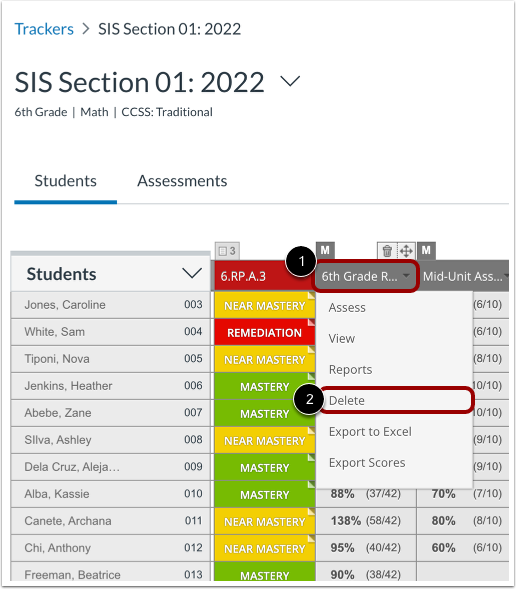The height and width of the screenshot is (589, 516).
Task: Select student Dela Cruz, Aleja…
Action: click(72, 467)
